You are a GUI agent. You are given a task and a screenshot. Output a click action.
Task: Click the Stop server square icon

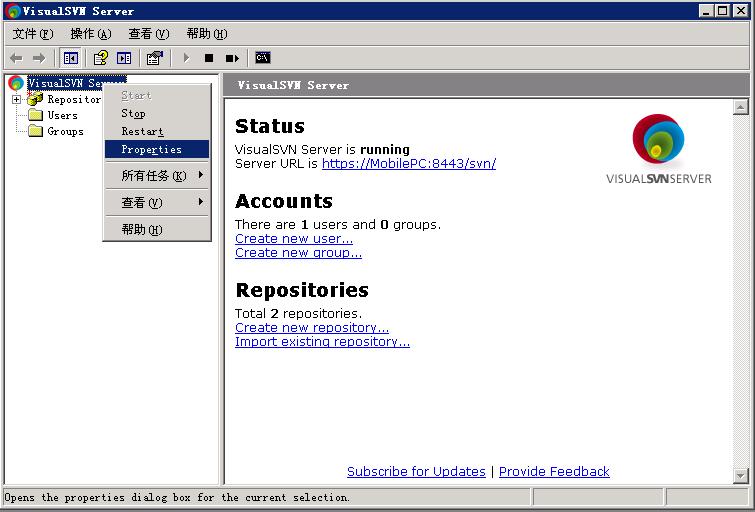click(x=208, y=58)
